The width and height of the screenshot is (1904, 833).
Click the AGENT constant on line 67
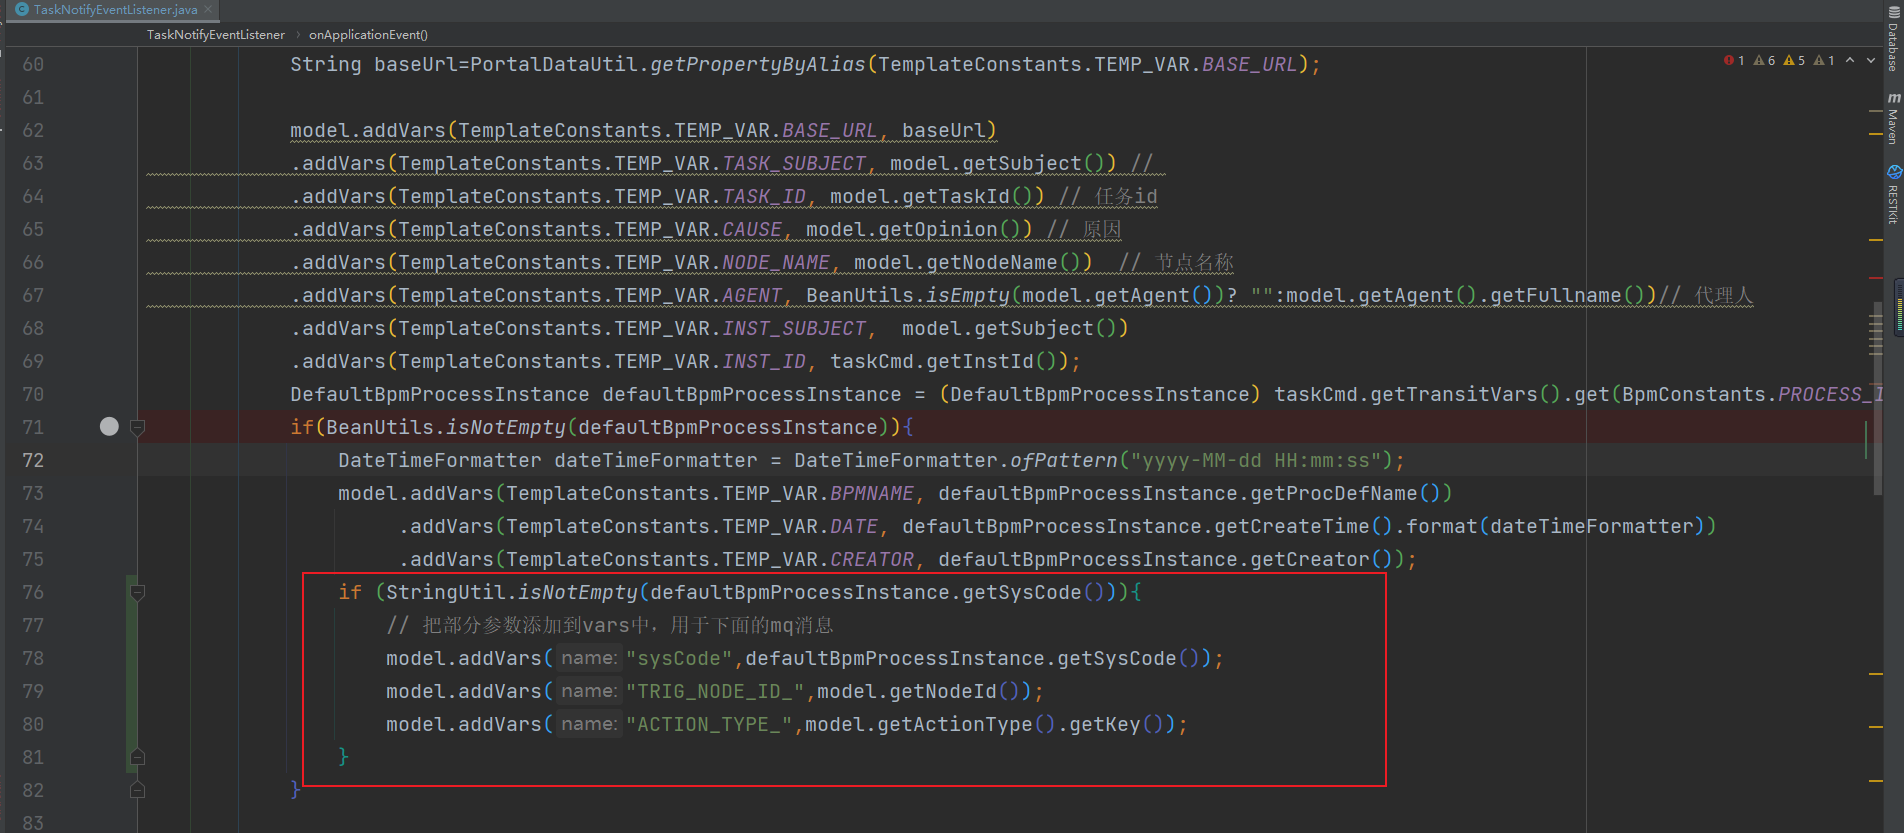click(752, 296)
